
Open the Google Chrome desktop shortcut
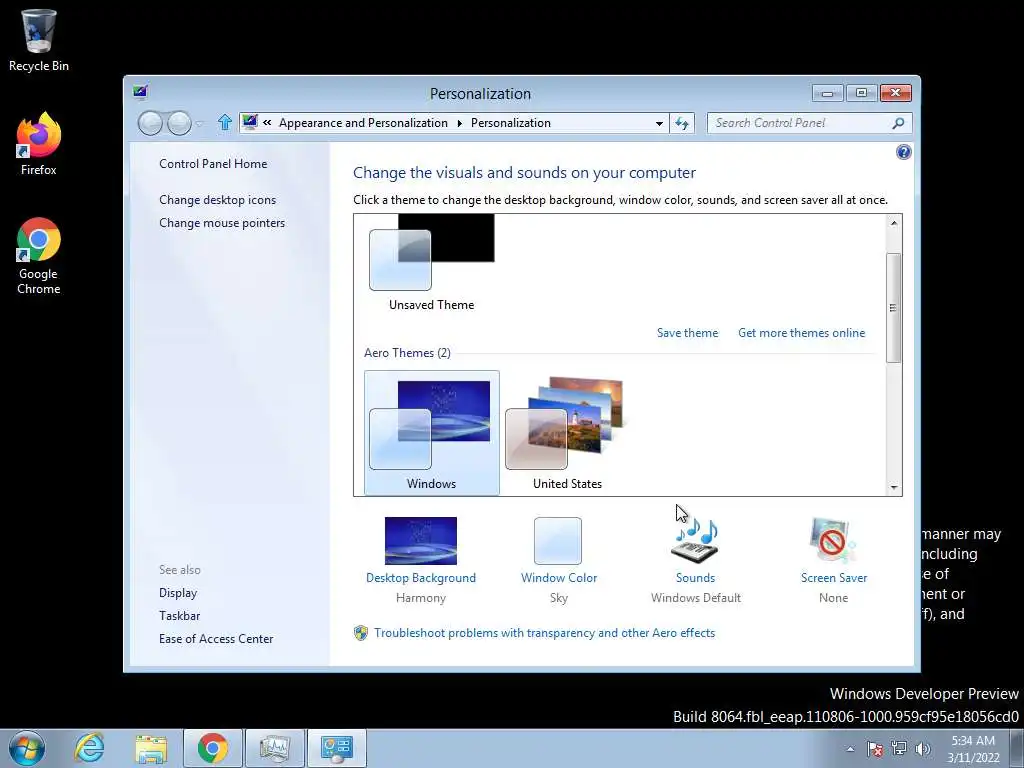[x=39, y=256]
